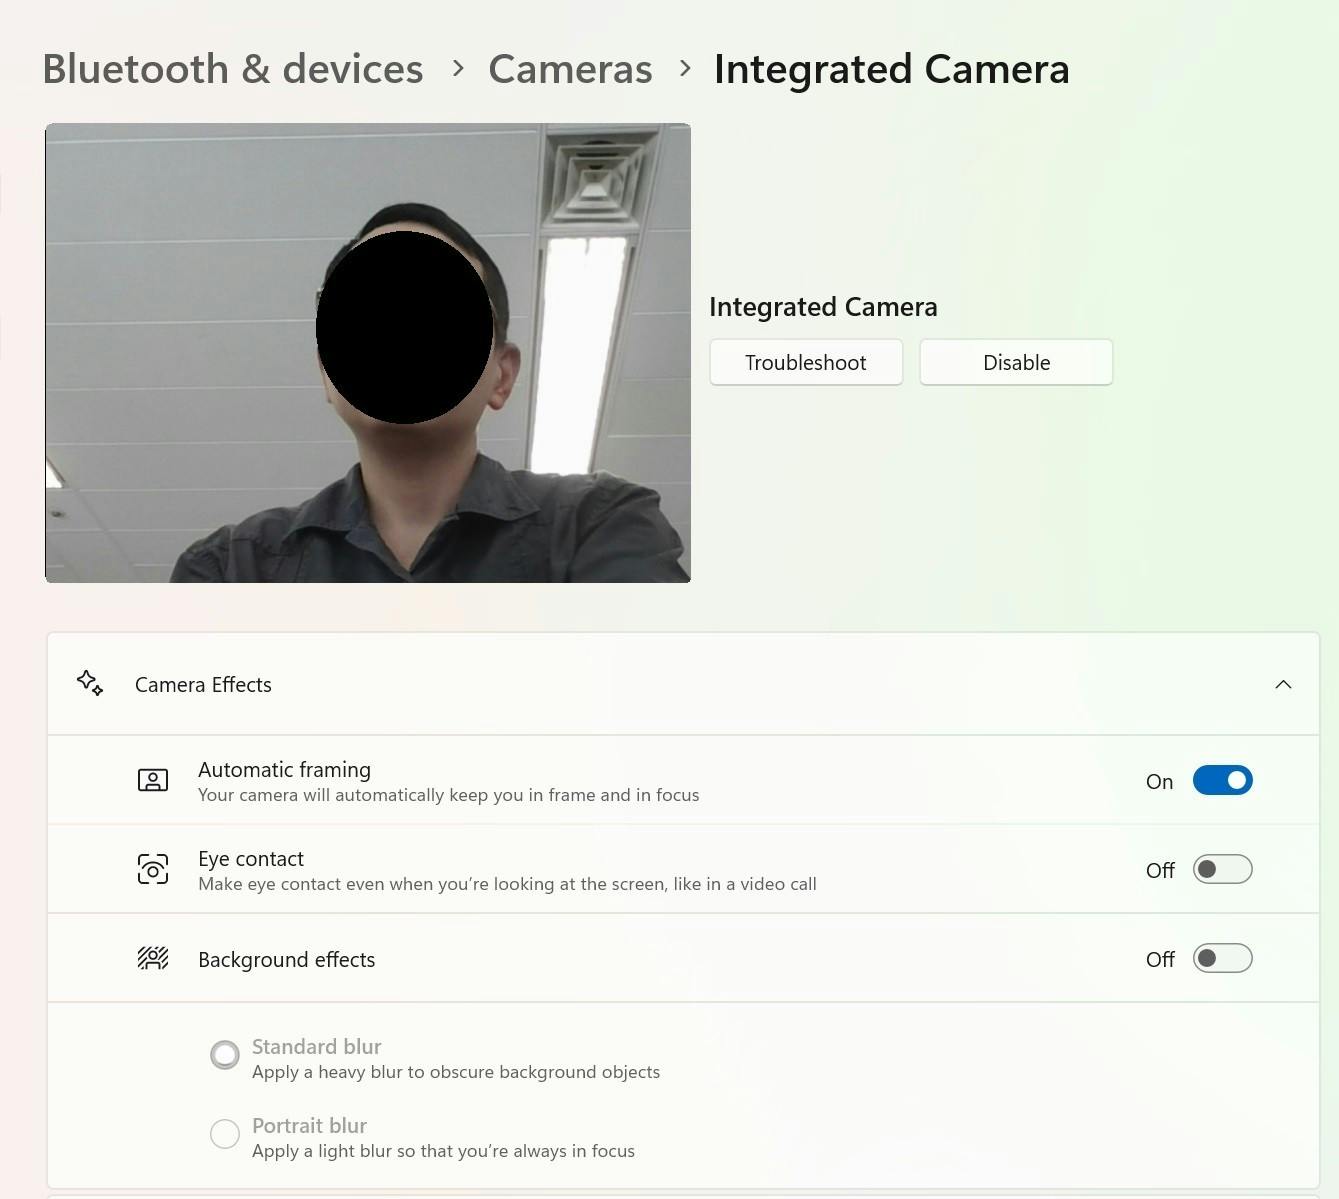Screen dimensions: 1339x1199
Task: Select the Standard blur radio button
Action: 225,1054
